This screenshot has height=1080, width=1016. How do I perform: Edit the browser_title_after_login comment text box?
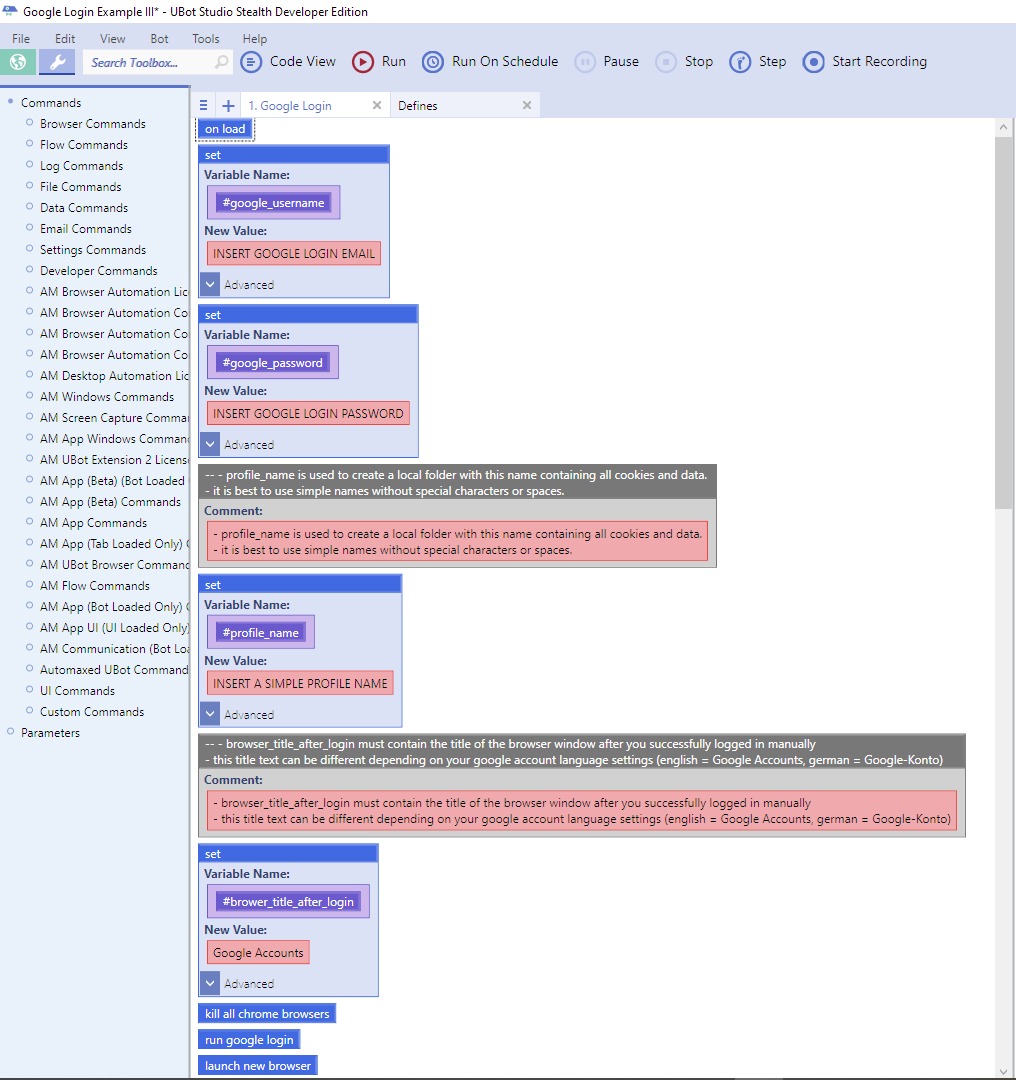coord(582,811)
